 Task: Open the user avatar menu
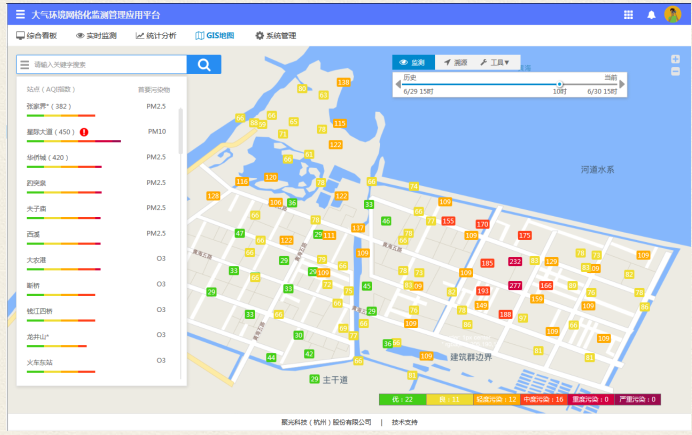673,14
